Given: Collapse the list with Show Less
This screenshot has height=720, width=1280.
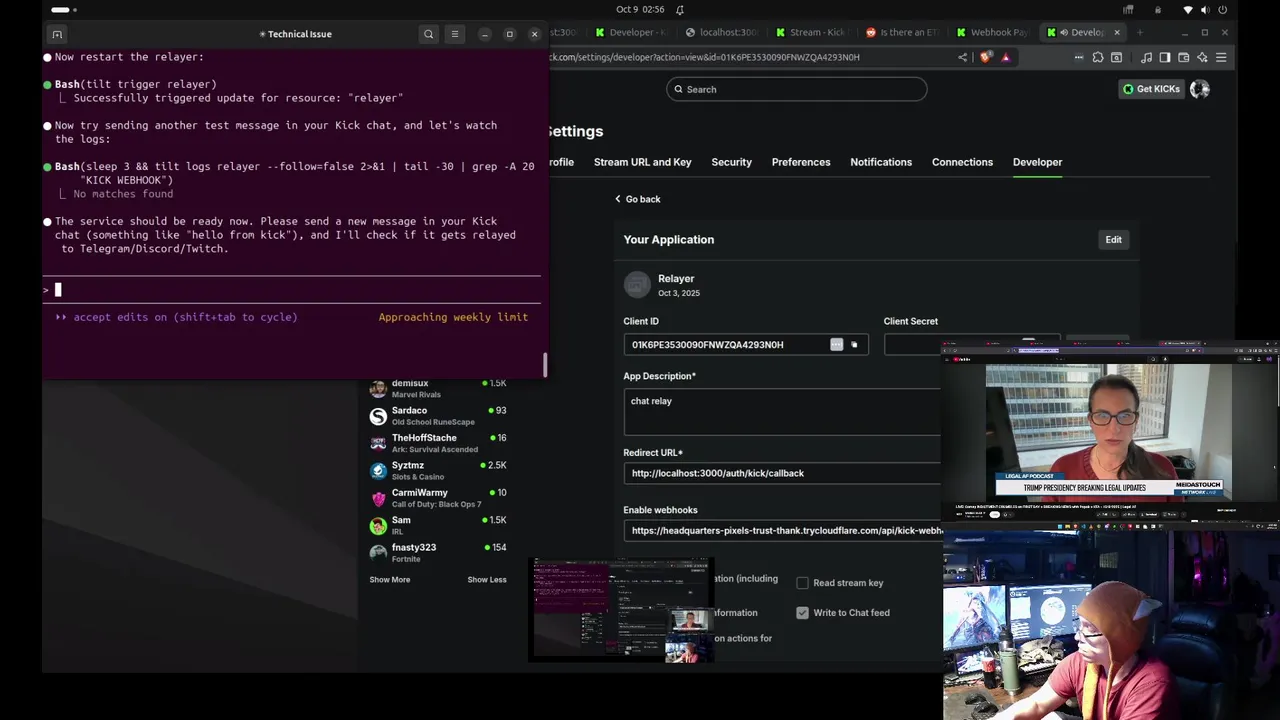Looking at the screenshot, I should coord(487,580).
